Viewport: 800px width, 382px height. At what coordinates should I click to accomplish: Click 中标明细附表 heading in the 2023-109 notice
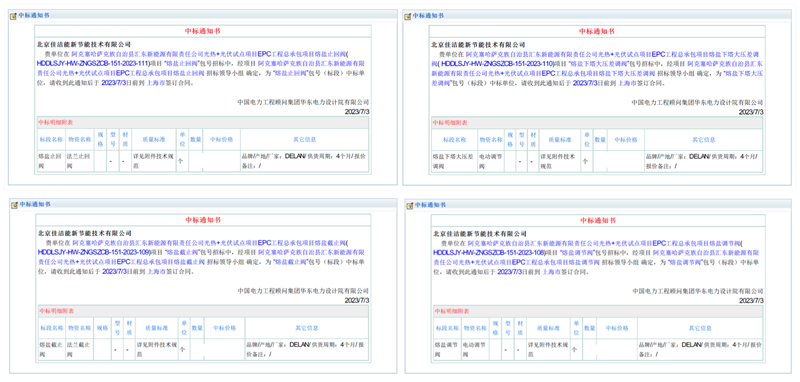tap(57, 311)
